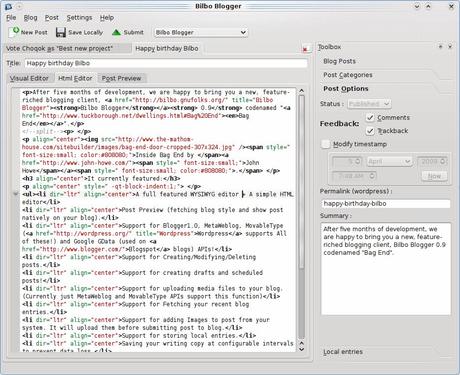Click the Toolbox panel title
Viewport: 460px width, 375px height.
(329, 47)
